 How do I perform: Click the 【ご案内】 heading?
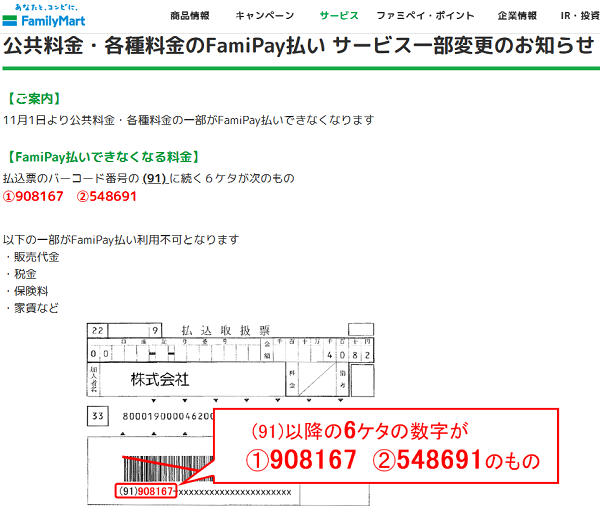(34, 99)
